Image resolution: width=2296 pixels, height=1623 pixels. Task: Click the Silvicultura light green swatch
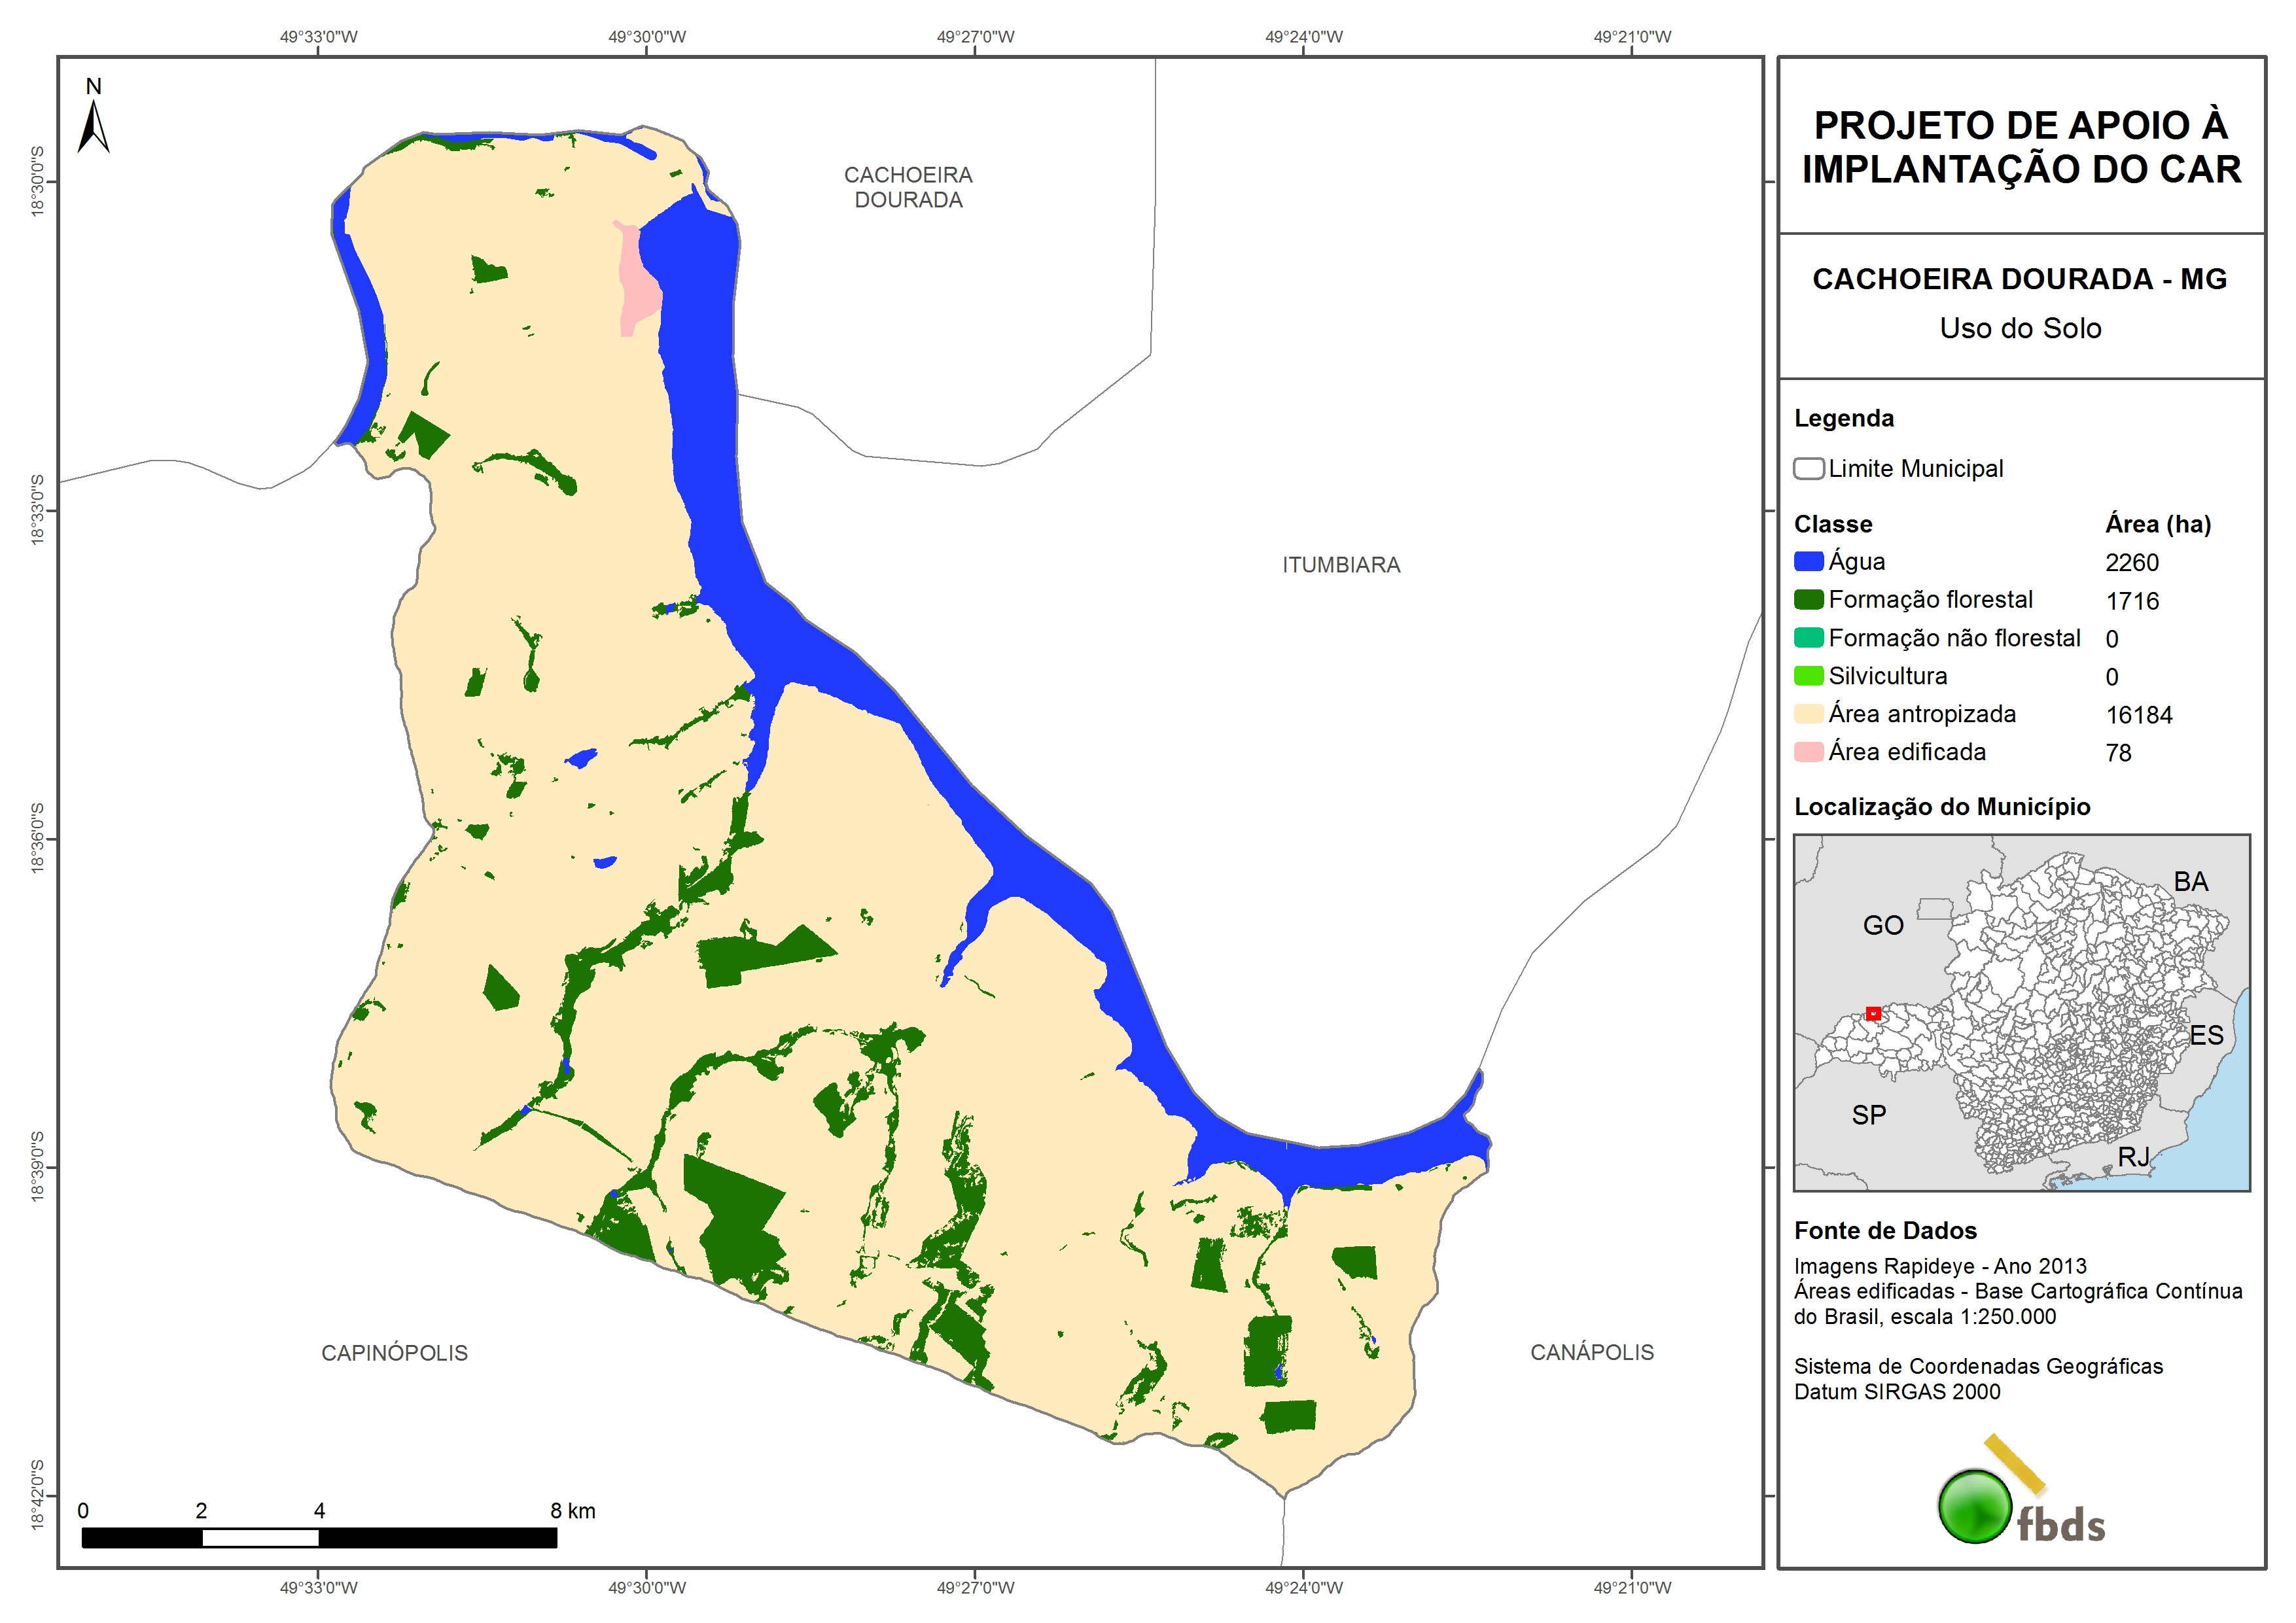(1808, 676)
